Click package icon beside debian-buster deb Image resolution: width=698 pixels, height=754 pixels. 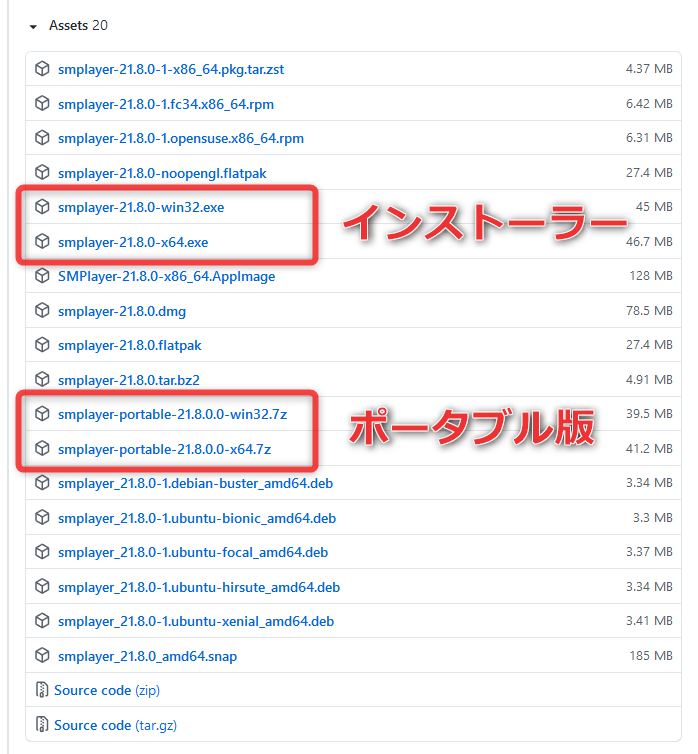tap(42, 482)
